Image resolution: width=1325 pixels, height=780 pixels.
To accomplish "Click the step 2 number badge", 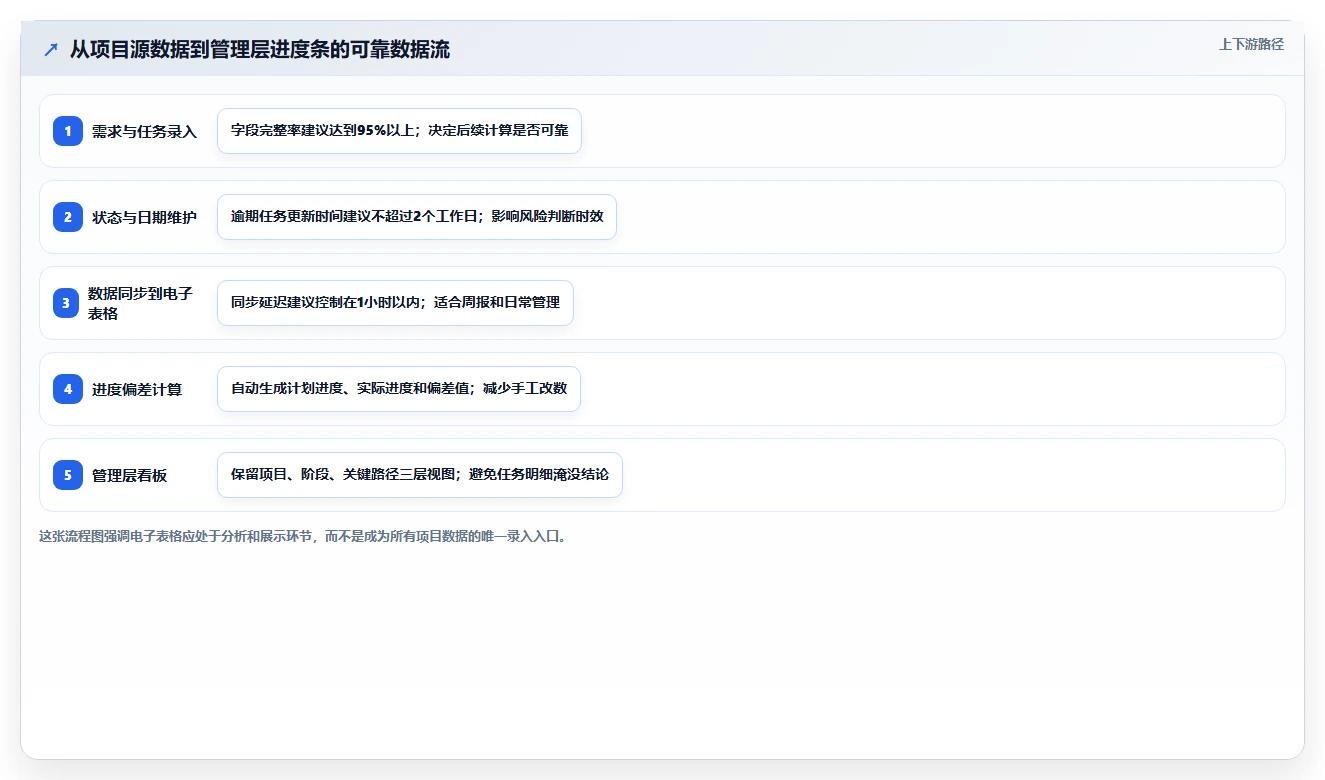I will tap(68, 217).
